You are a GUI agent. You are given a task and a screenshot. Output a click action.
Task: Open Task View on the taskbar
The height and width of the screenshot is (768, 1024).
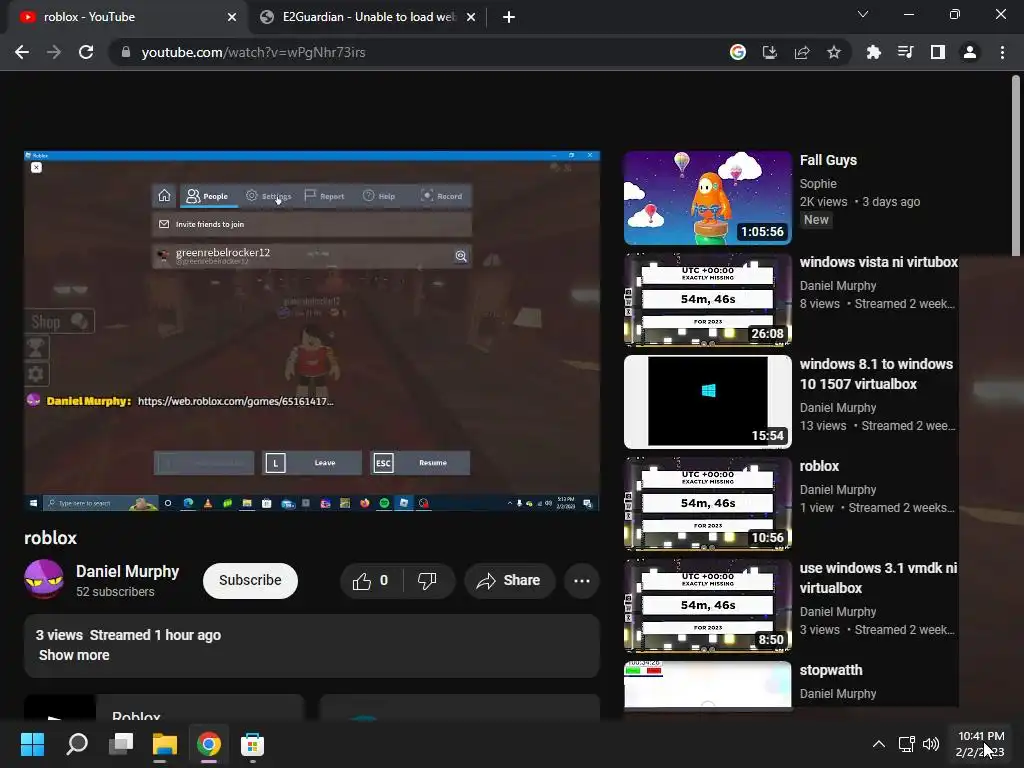tap(121, 744)
